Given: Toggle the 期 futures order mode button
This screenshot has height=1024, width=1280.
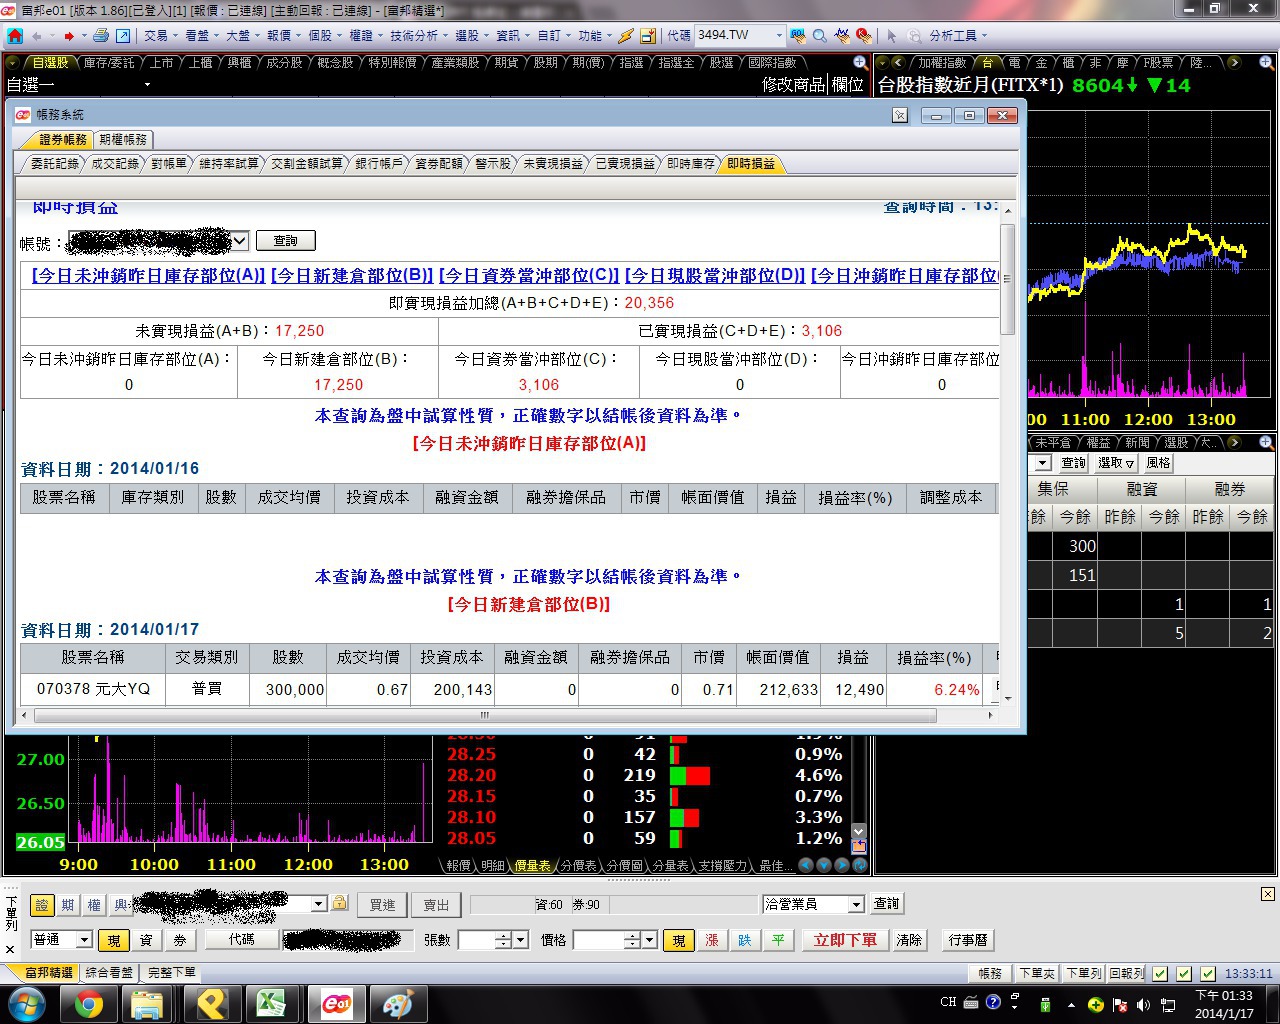Looking at the screenshot, I should point(67,904).
